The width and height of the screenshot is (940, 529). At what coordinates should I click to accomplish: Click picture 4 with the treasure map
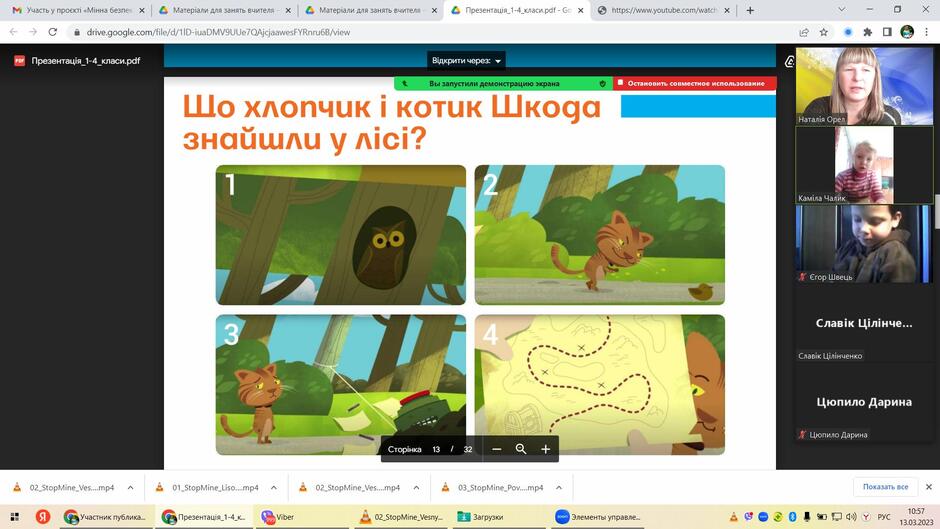(599, 384)
